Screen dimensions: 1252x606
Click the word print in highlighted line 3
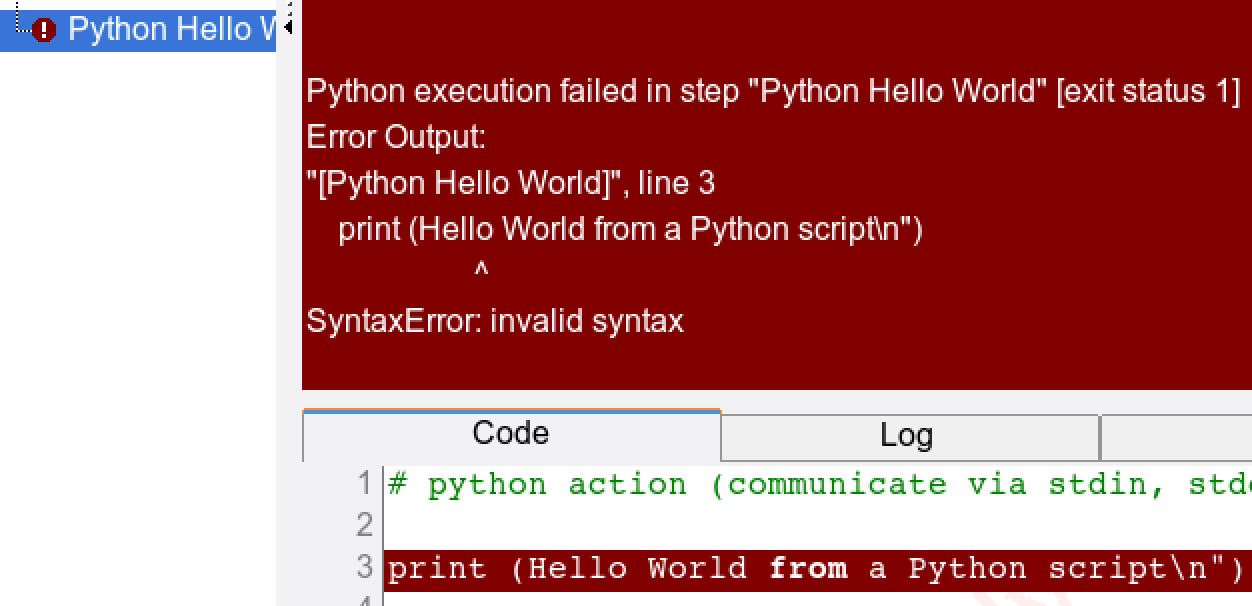(437, 569)
